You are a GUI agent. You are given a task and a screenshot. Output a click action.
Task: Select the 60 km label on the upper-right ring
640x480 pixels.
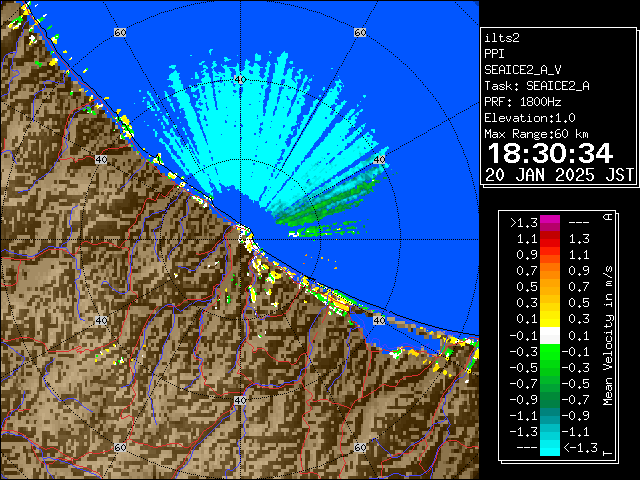tap(360, 32)
